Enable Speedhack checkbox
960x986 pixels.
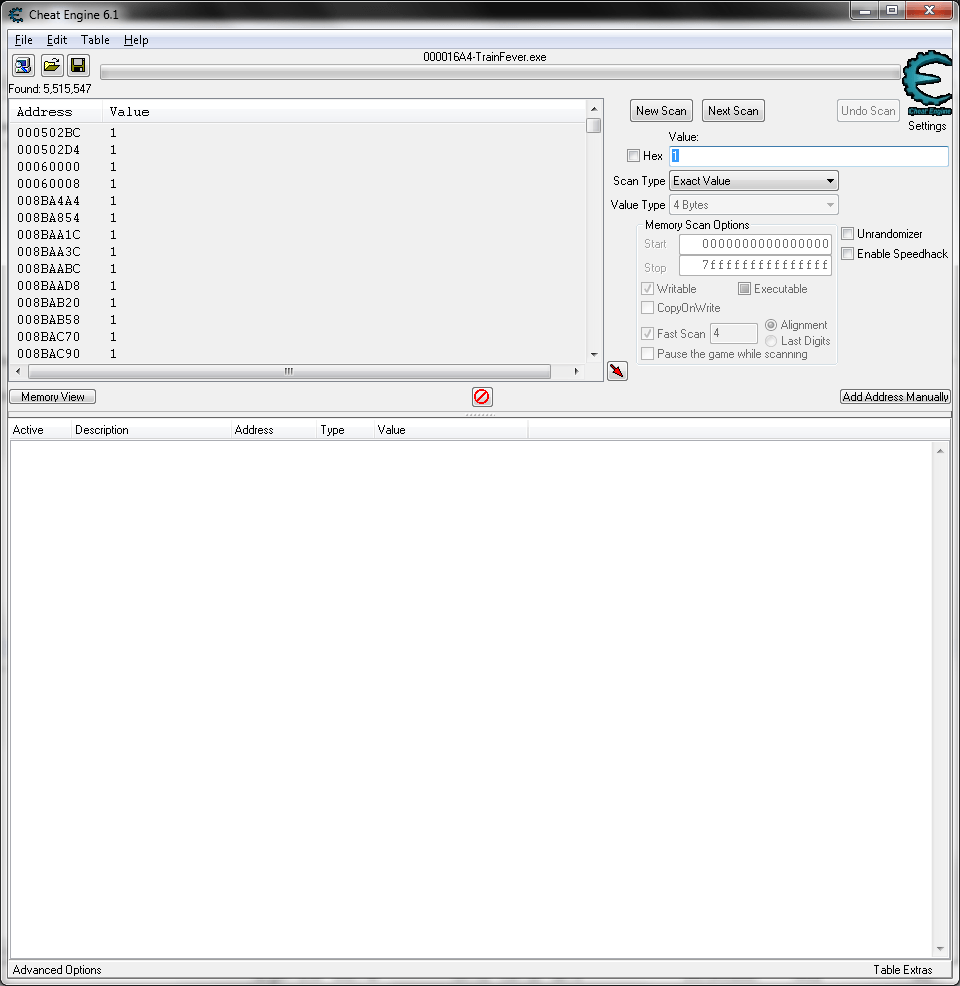[847, 254]
